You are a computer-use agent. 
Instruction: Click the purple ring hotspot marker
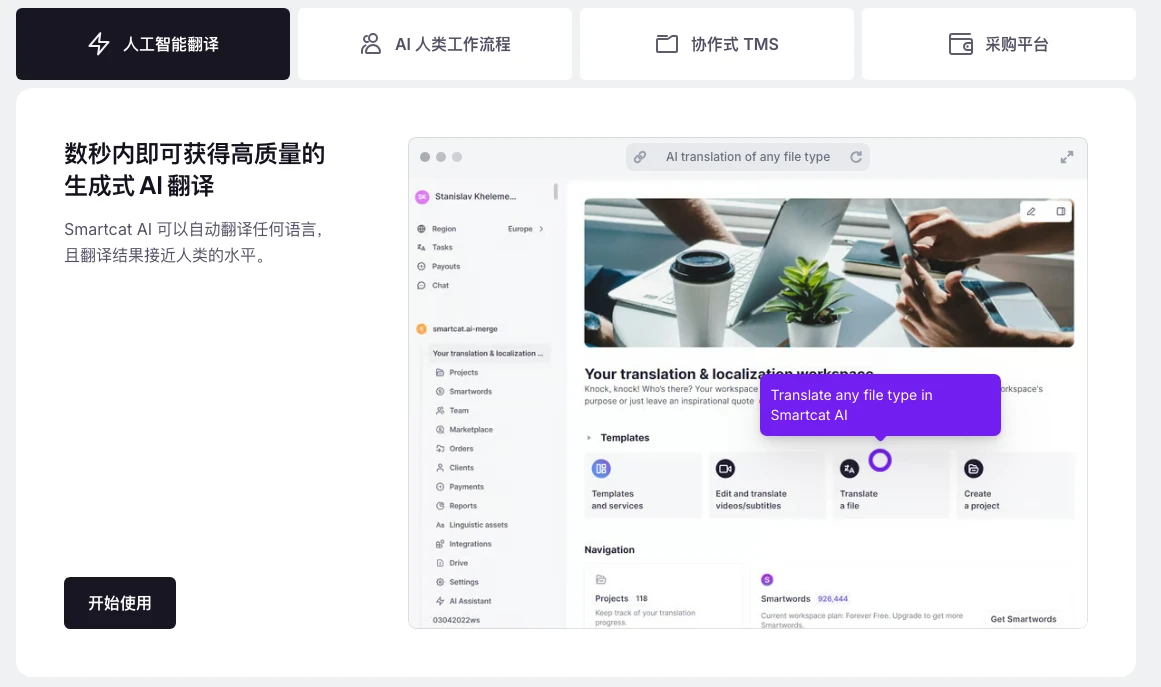(880, 460)
